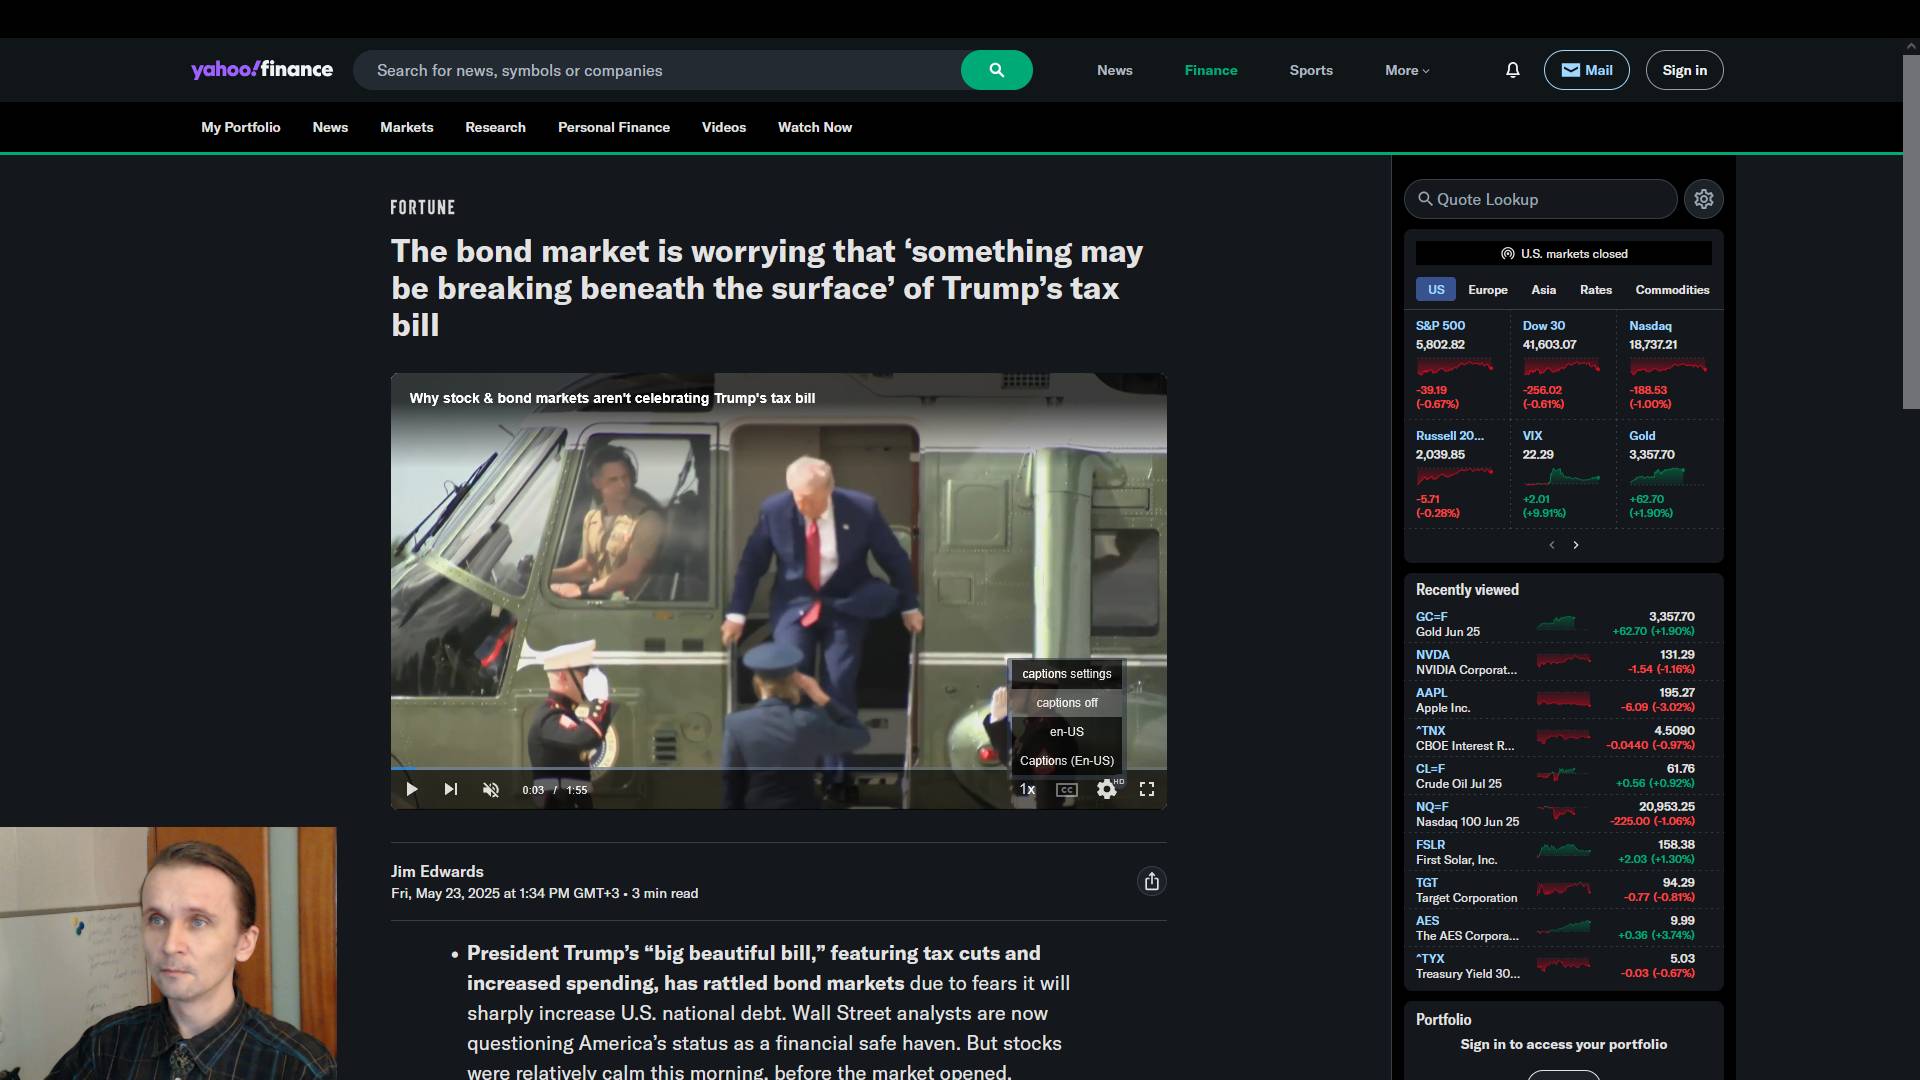Open video quality settings gear
This screenshot has height=1080, width=1920.
coord(1106,789)
